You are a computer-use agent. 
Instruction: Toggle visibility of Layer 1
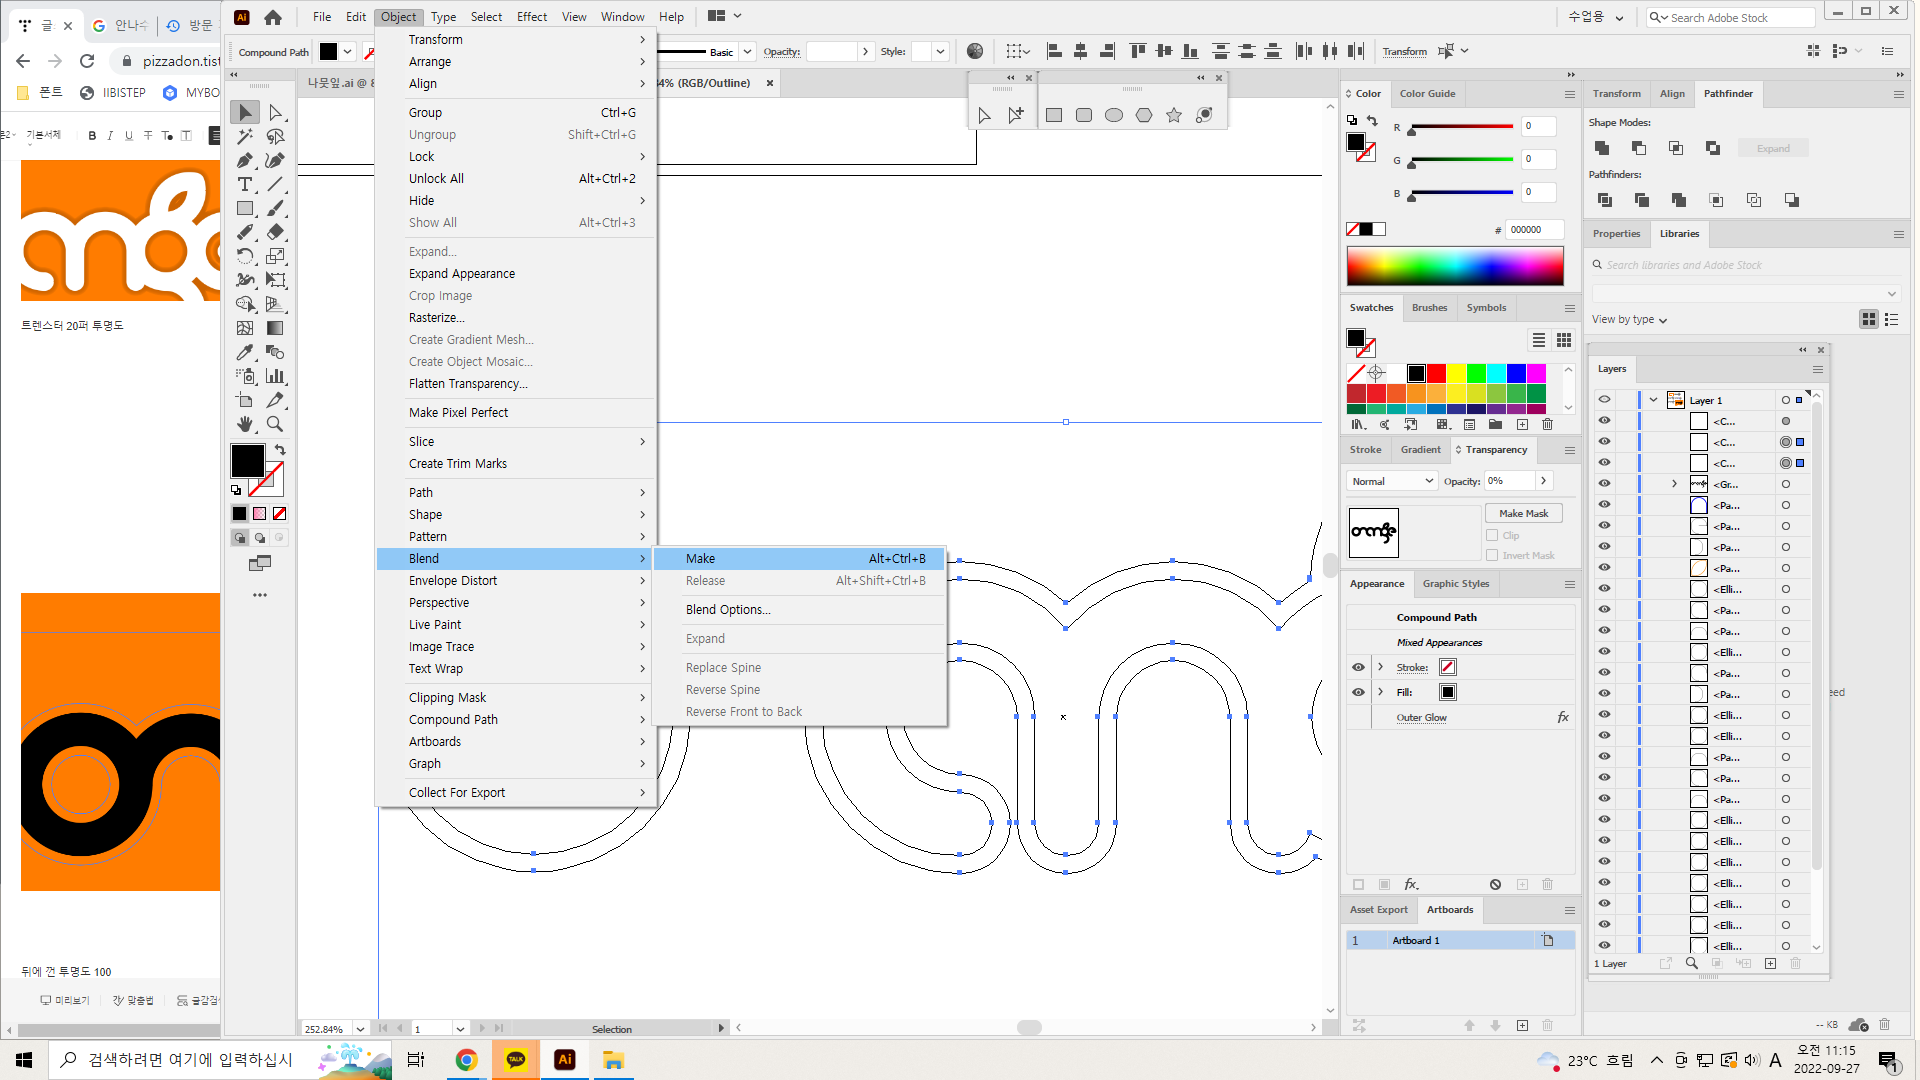pyautogui.click(x=1605, y=400)
